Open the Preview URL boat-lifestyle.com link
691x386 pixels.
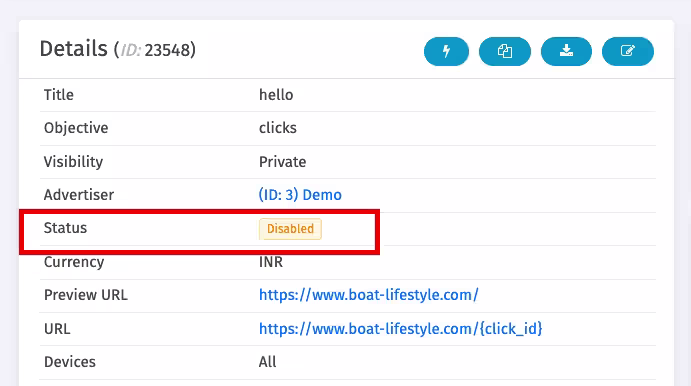(x=368, y=295)
